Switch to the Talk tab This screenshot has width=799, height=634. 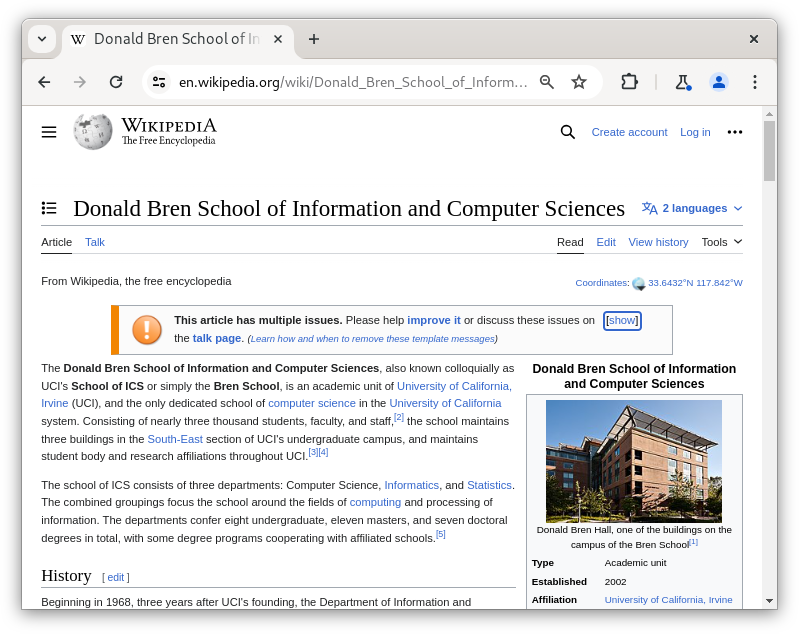[95, 242]
